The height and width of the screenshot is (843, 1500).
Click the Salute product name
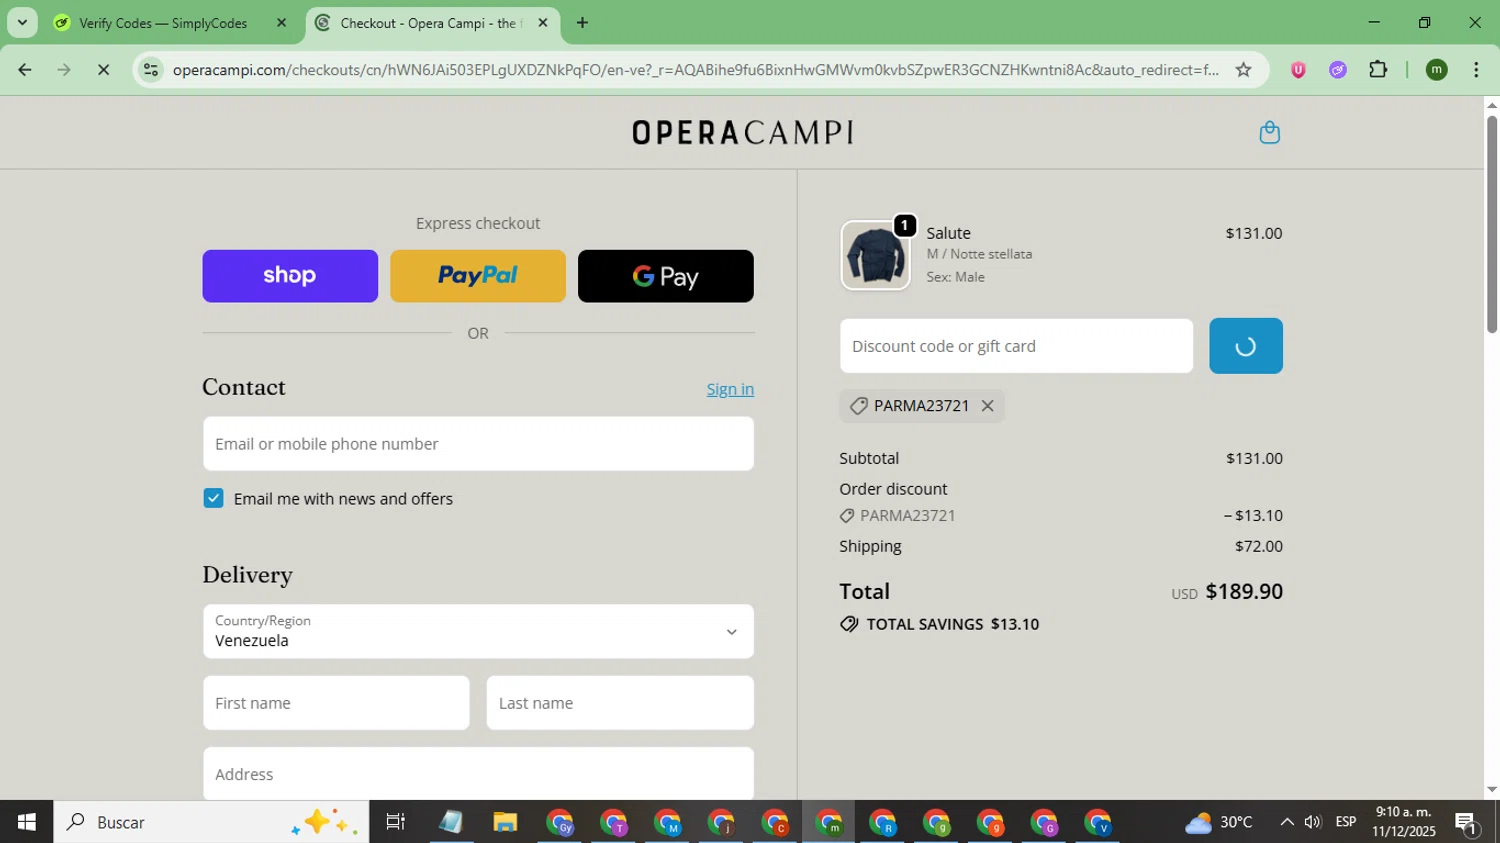pyautogui.click(x=948, y=233)
